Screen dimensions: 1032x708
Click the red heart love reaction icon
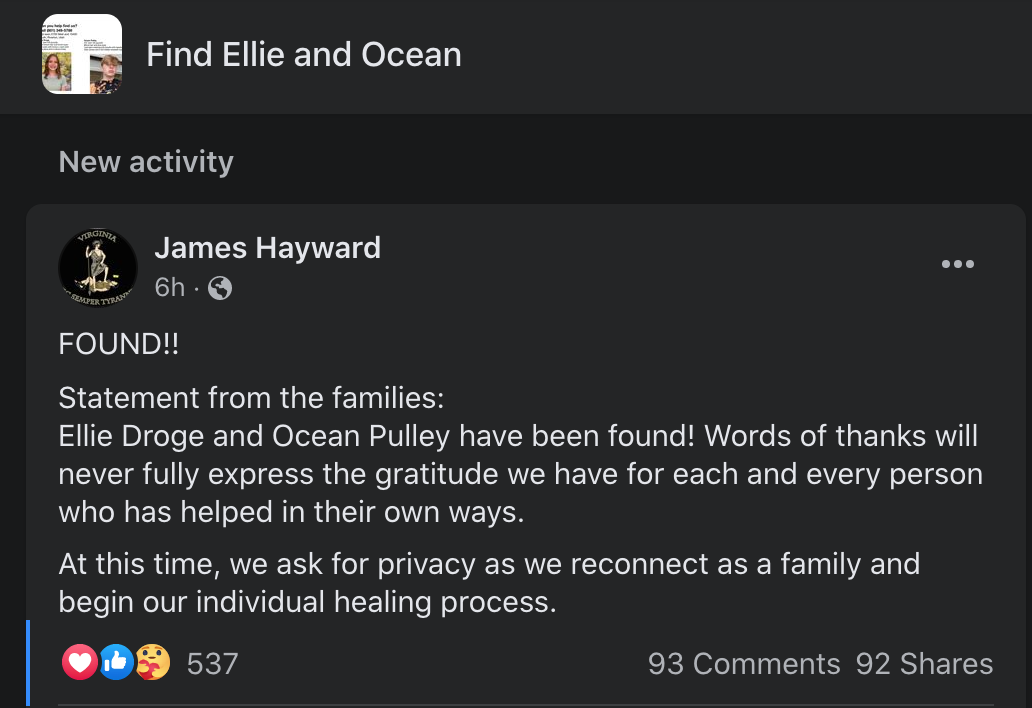click(x=80, y=662)
